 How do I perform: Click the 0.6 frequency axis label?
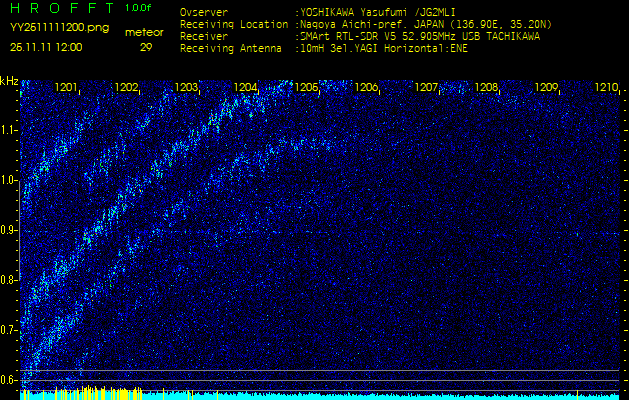9,379
